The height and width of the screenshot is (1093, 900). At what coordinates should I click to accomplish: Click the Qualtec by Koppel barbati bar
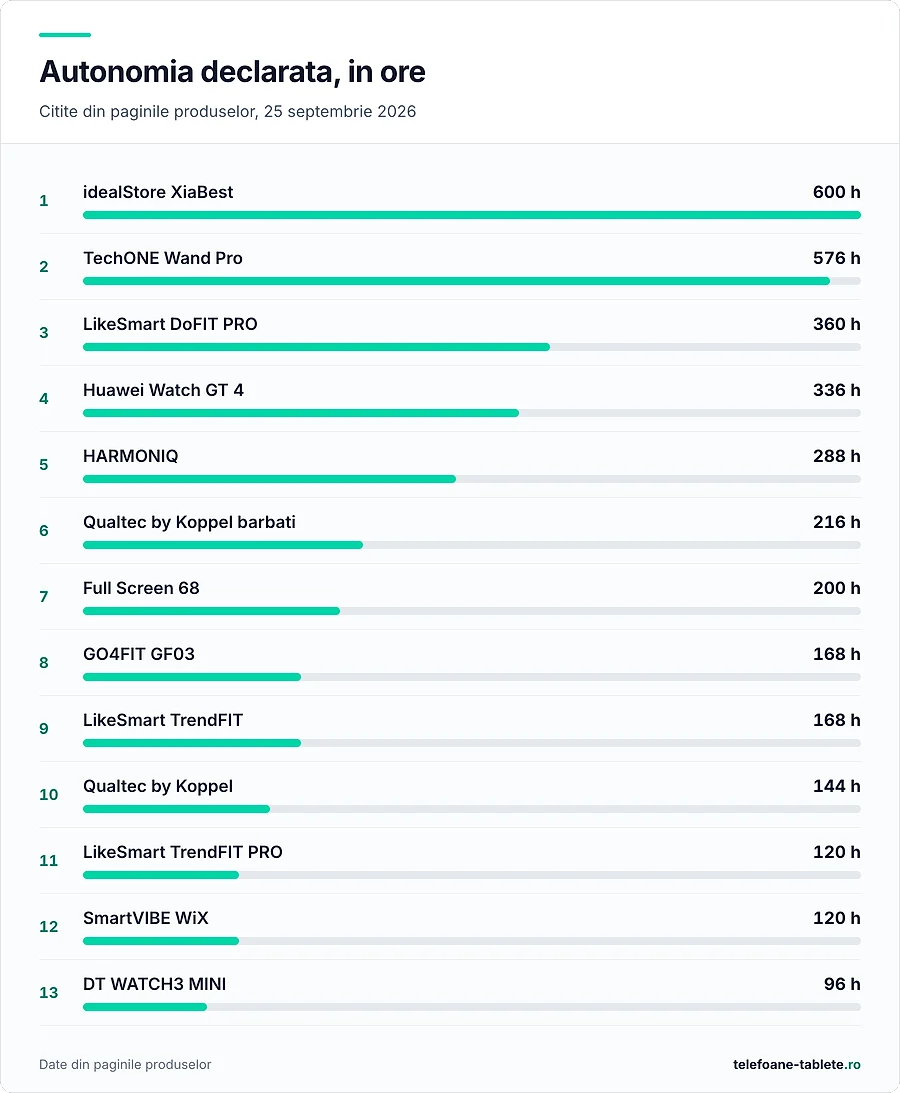click(471, 545)
